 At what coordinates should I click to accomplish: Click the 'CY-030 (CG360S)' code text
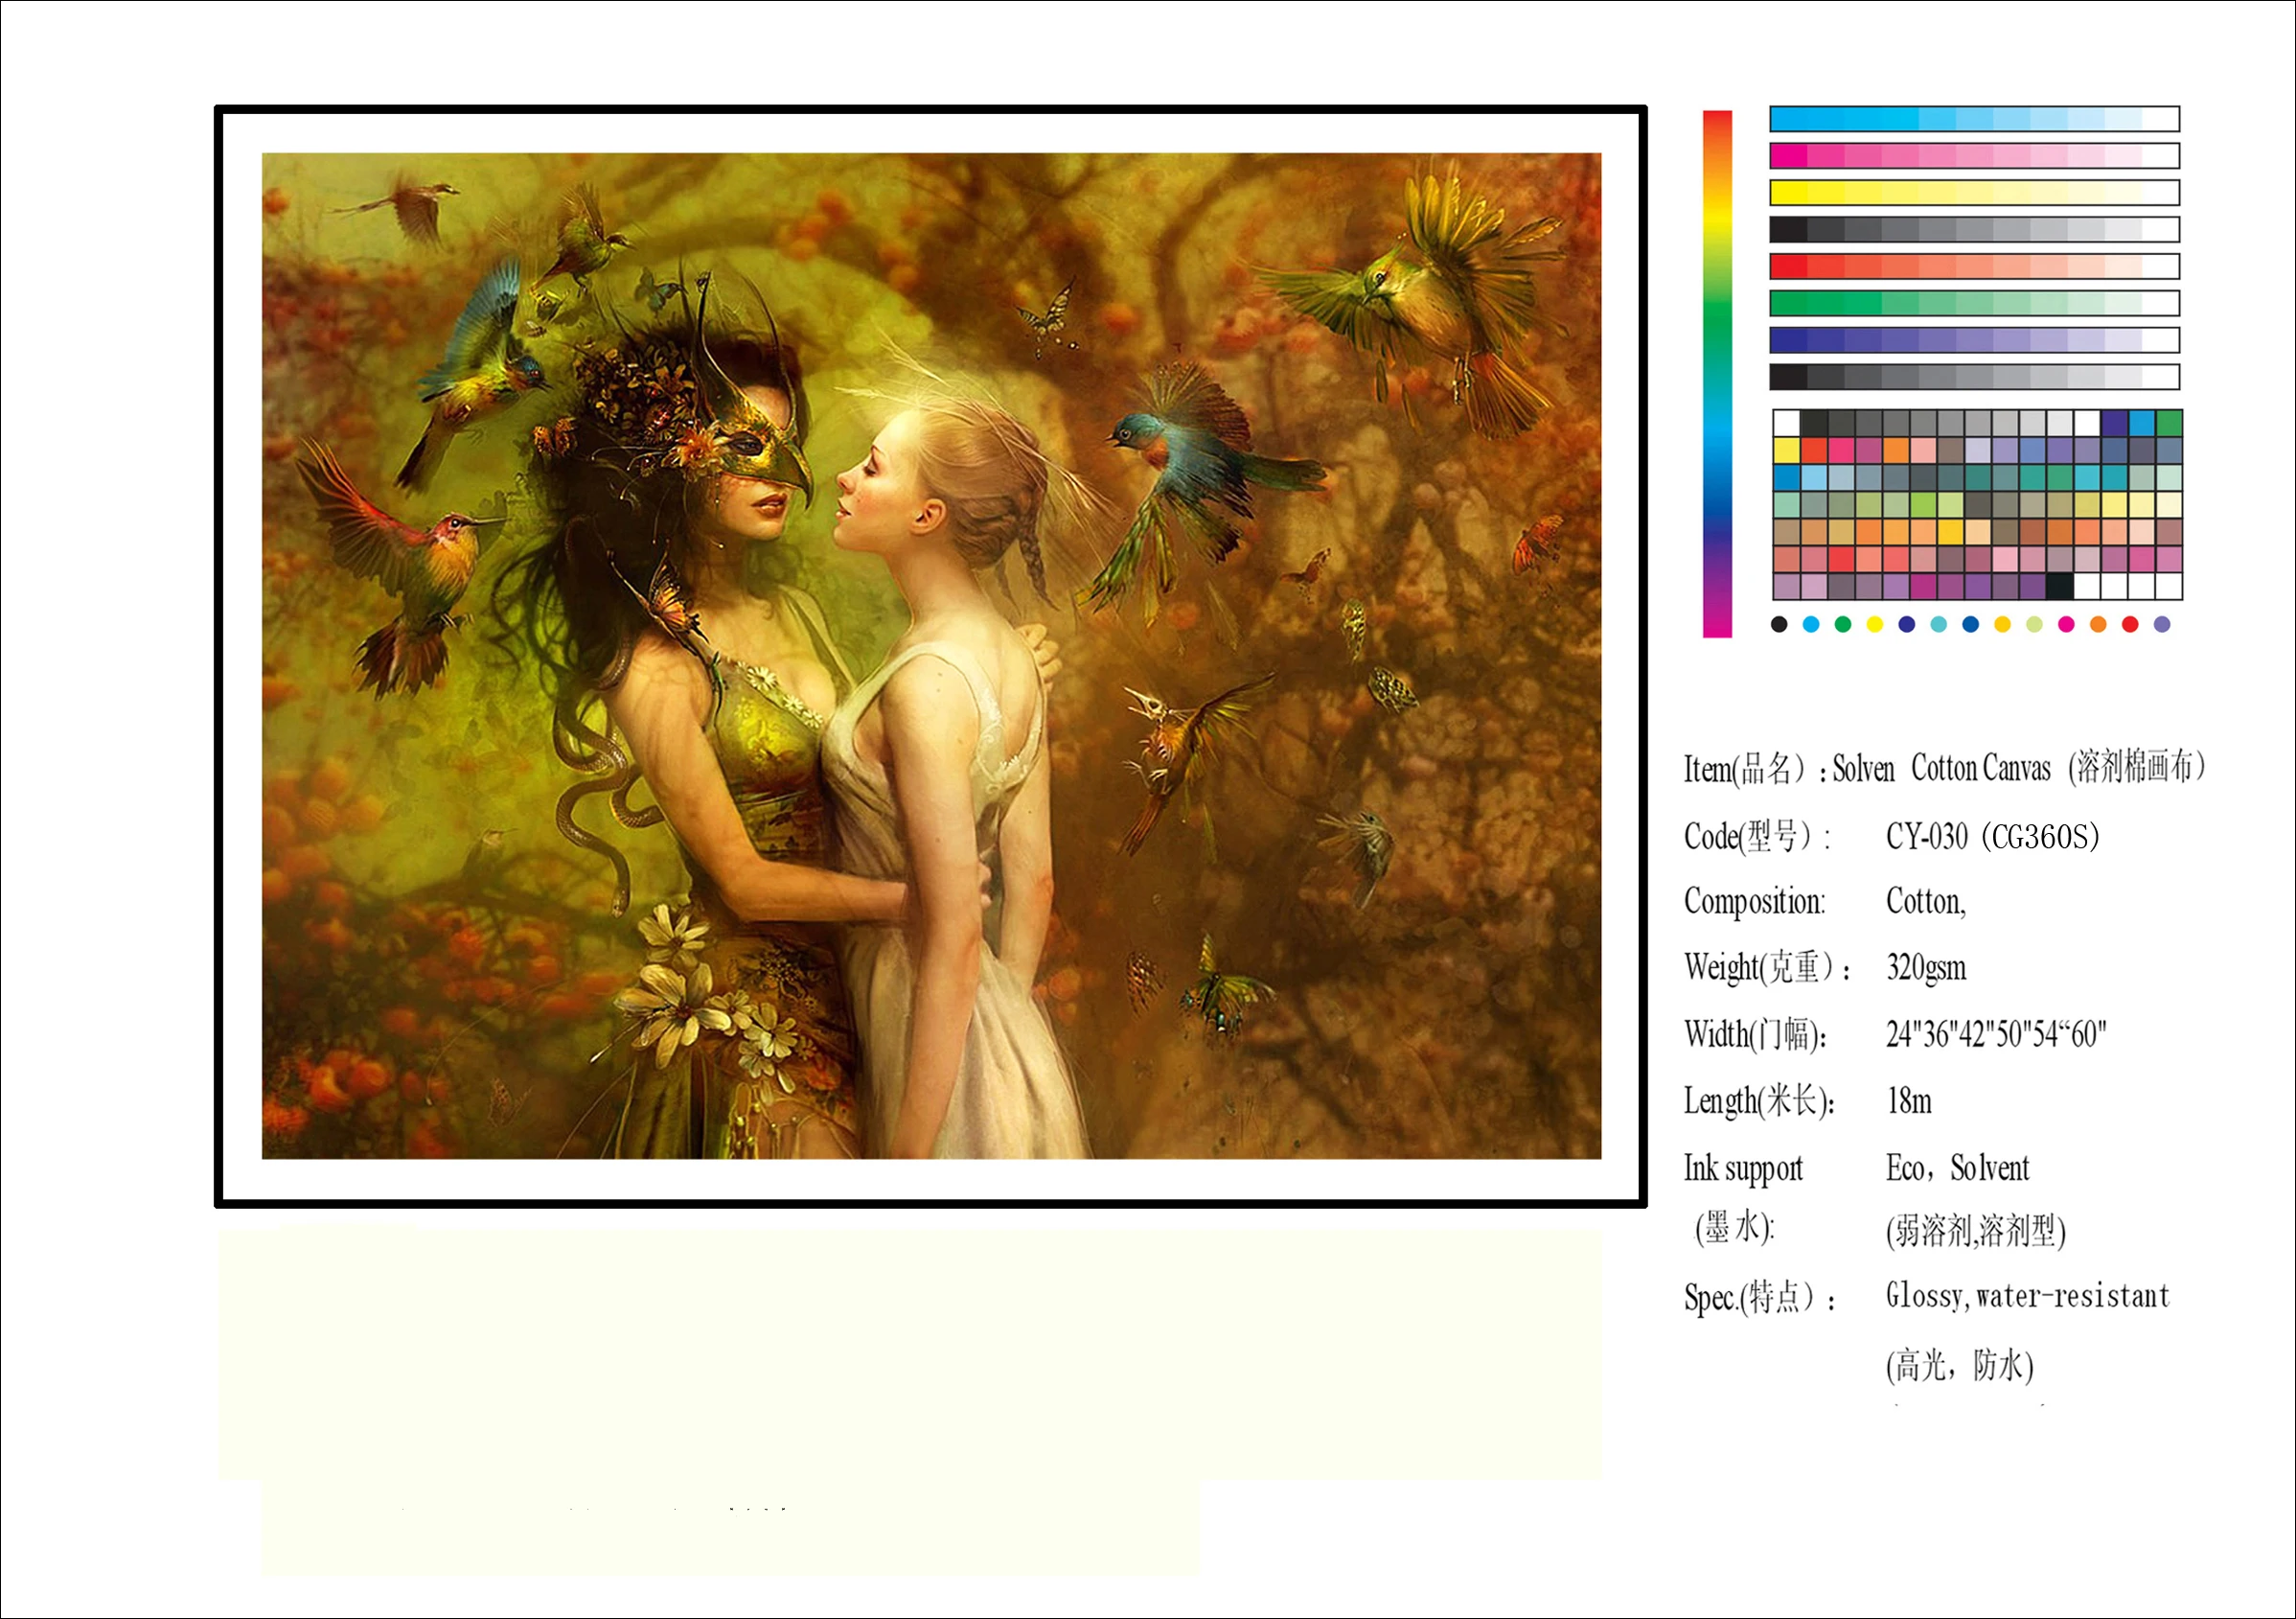point(1992,836)
